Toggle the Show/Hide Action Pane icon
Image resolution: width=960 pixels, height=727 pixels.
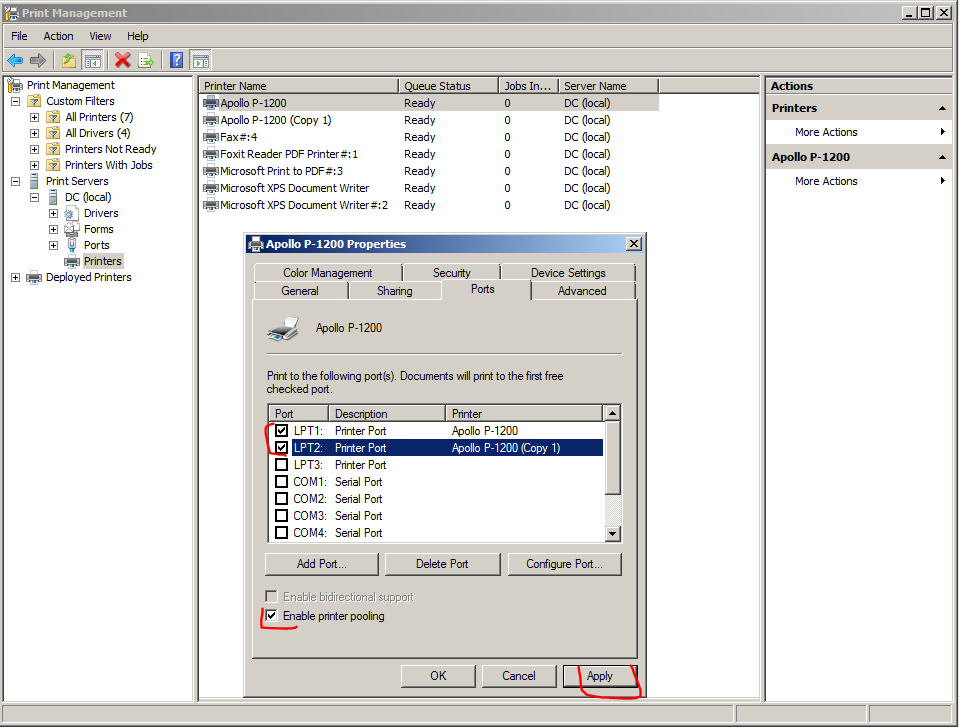tap(200, 60)
